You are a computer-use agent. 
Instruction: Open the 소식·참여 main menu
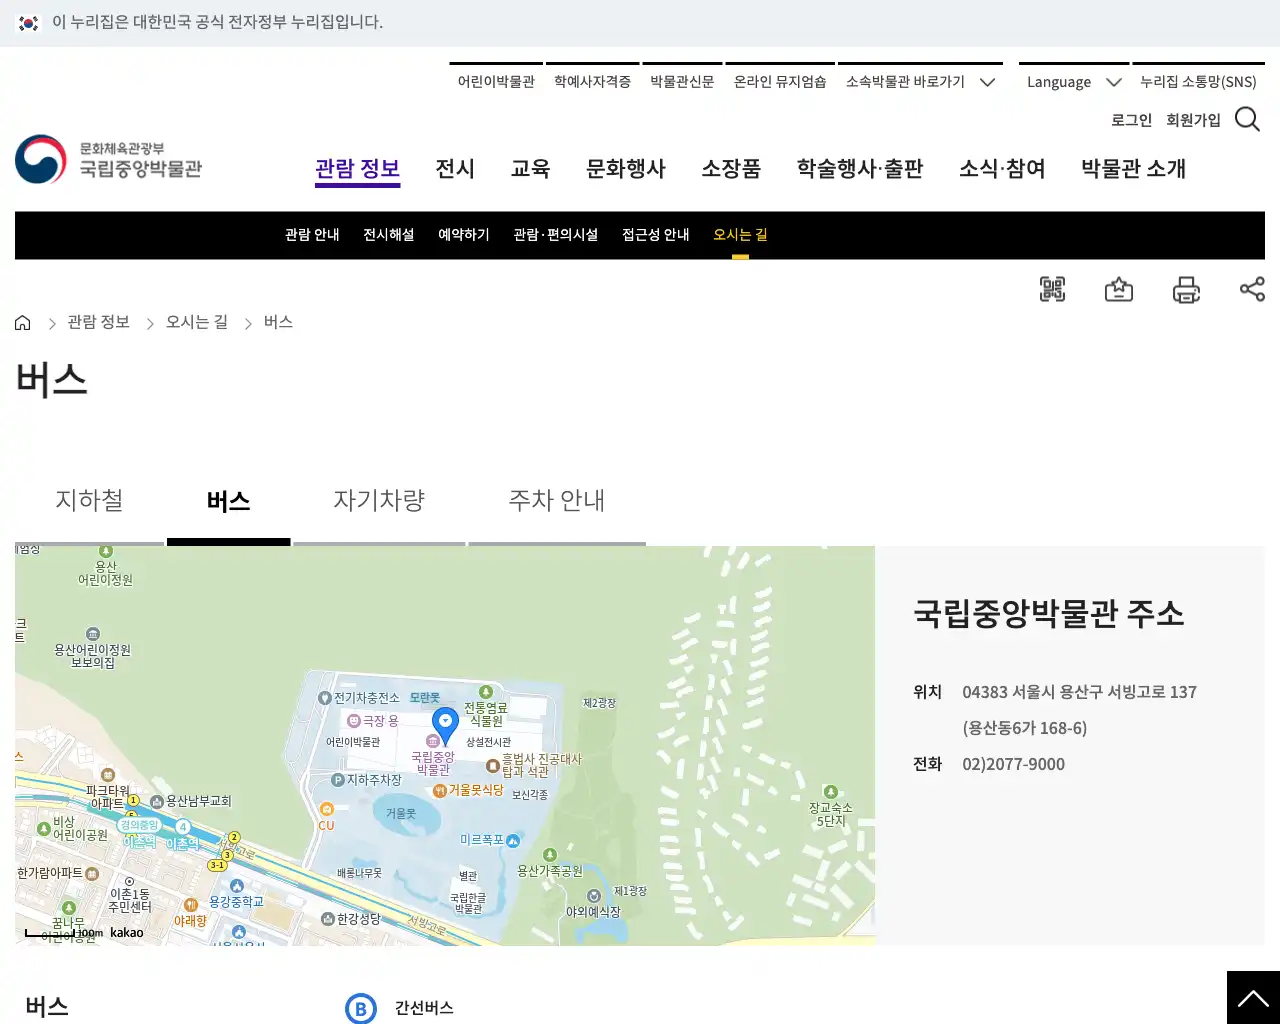pos(1002,168)
